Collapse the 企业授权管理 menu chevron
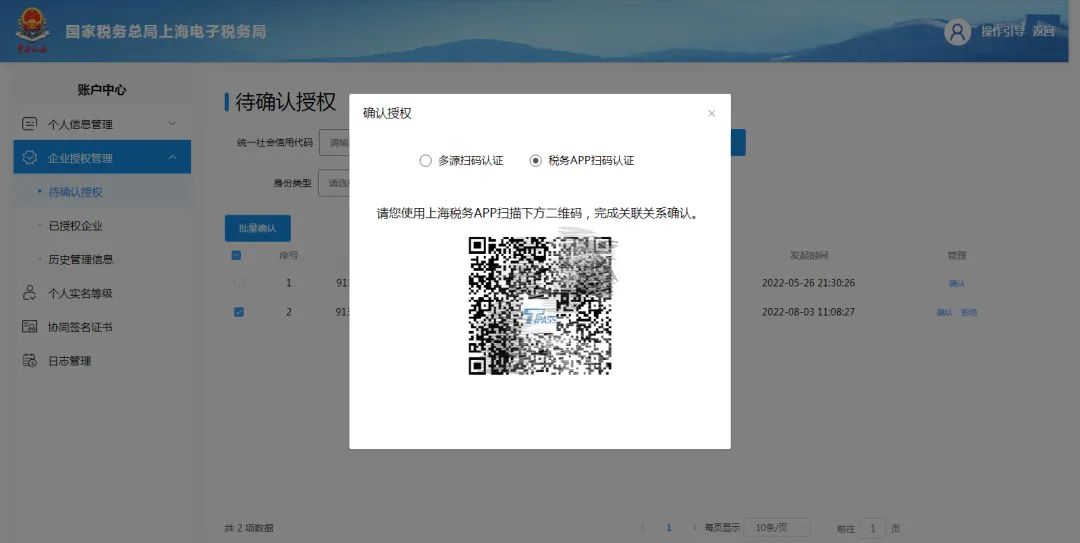This screenshot has width=1080, height=543. [x=172, y=157]
